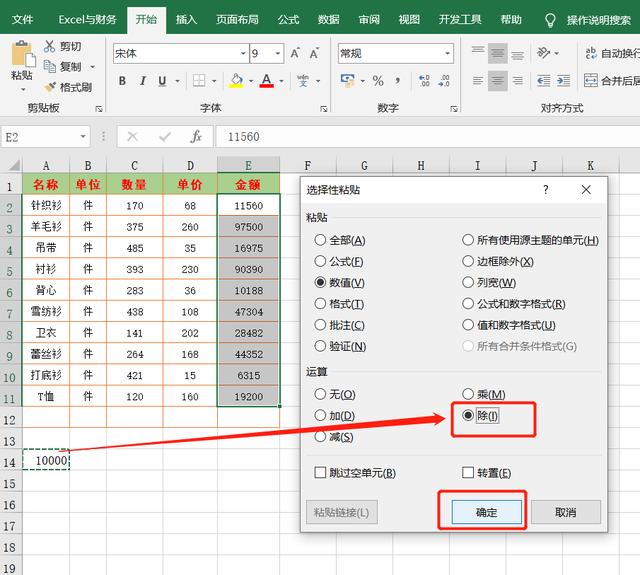Decrease font size with small A
Screen dimensions: 640x575
coord(314,53)
